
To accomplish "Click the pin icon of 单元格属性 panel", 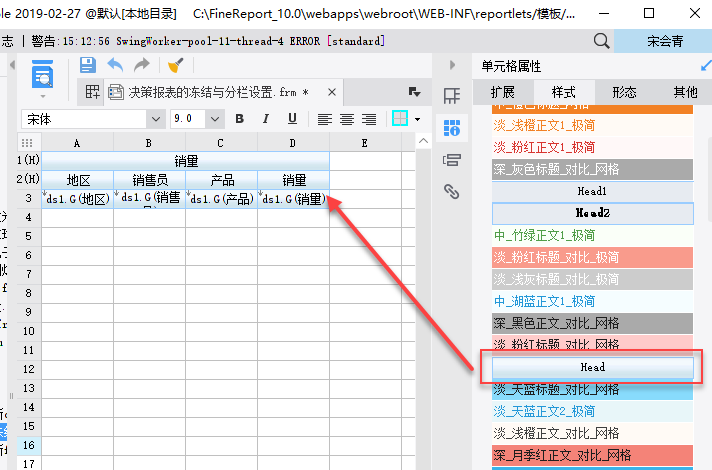I will (x=706, y=66).
